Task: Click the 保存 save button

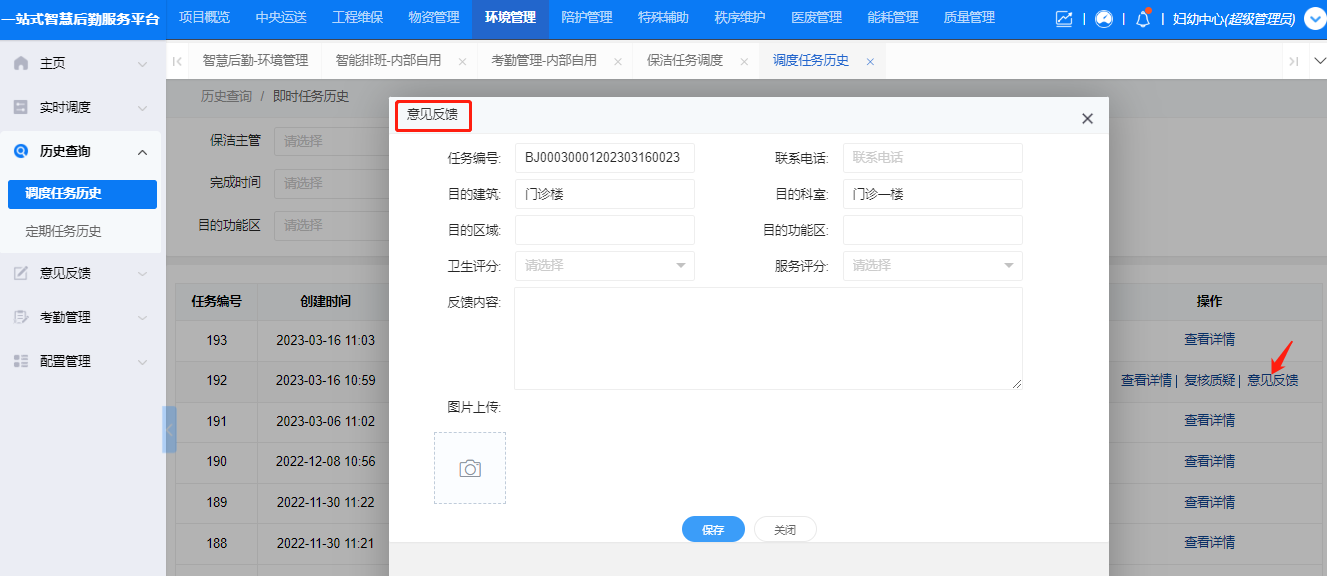Action: tap(713, 530)
